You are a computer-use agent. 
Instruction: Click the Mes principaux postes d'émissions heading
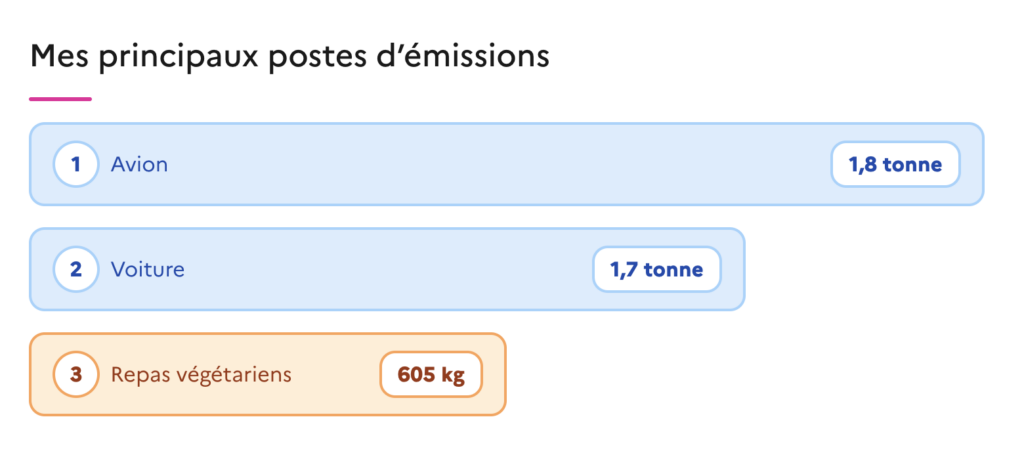(290, 57)
